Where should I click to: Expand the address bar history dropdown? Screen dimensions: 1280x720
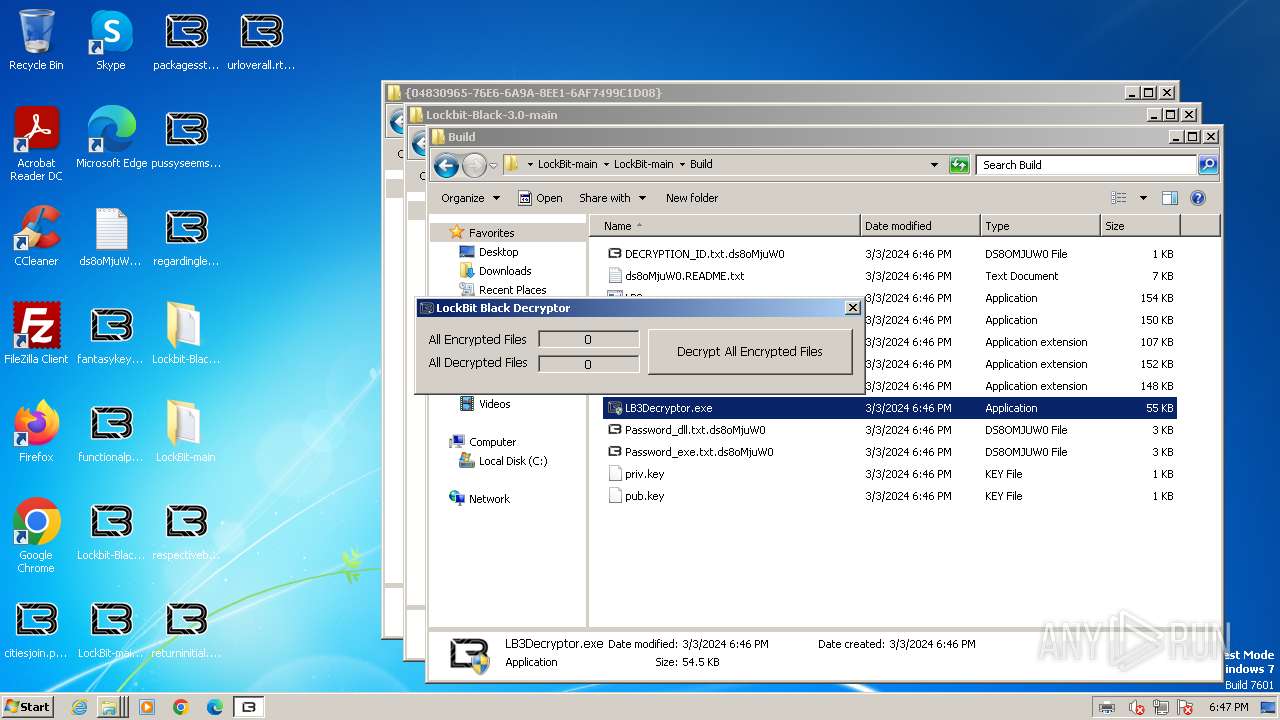point(935,165)
